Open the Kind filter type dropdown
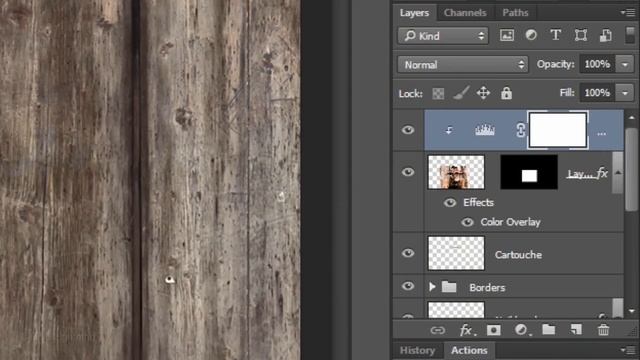This screenshot has width=640, height=360. (x=443, y=36)
